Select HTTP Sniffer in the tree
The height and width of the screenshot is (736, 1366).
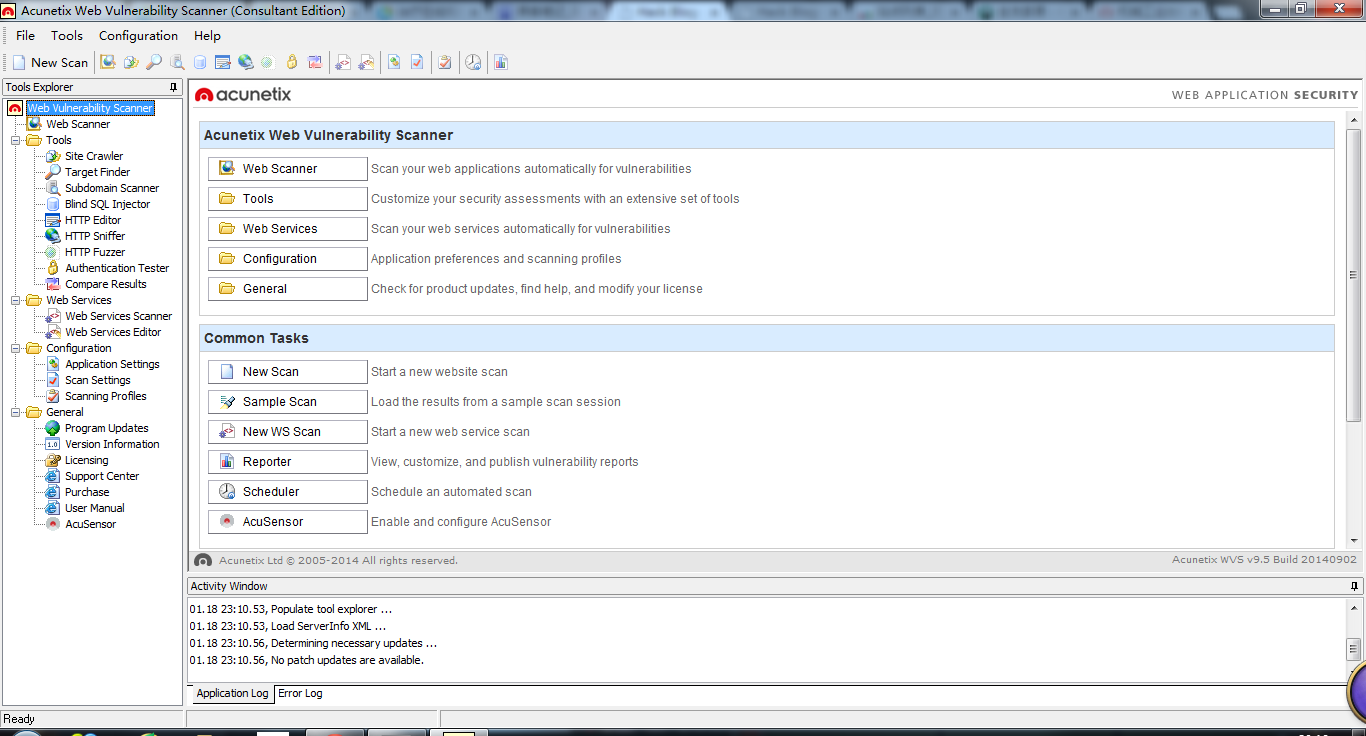(95, 236)
